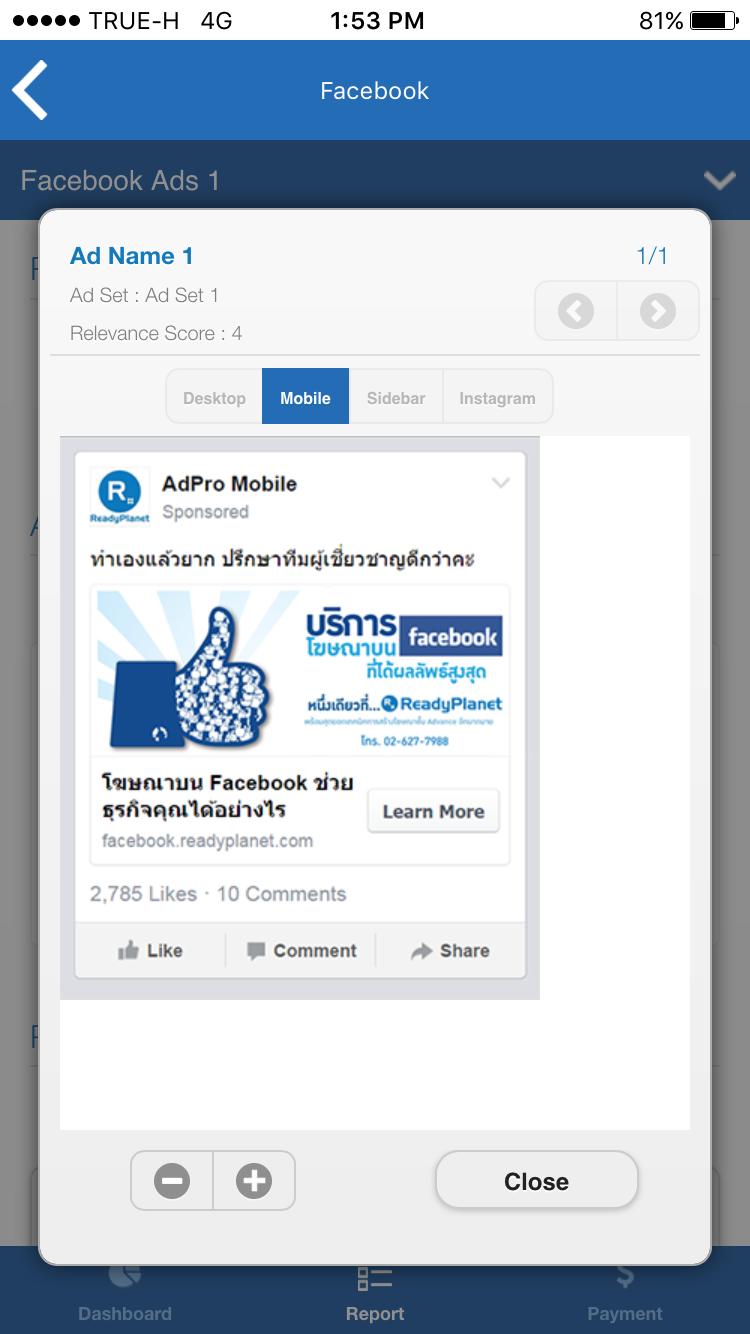750x1334 pixels.
Task: Show previous ad with left arrow
Action: [x=576, y=312]
